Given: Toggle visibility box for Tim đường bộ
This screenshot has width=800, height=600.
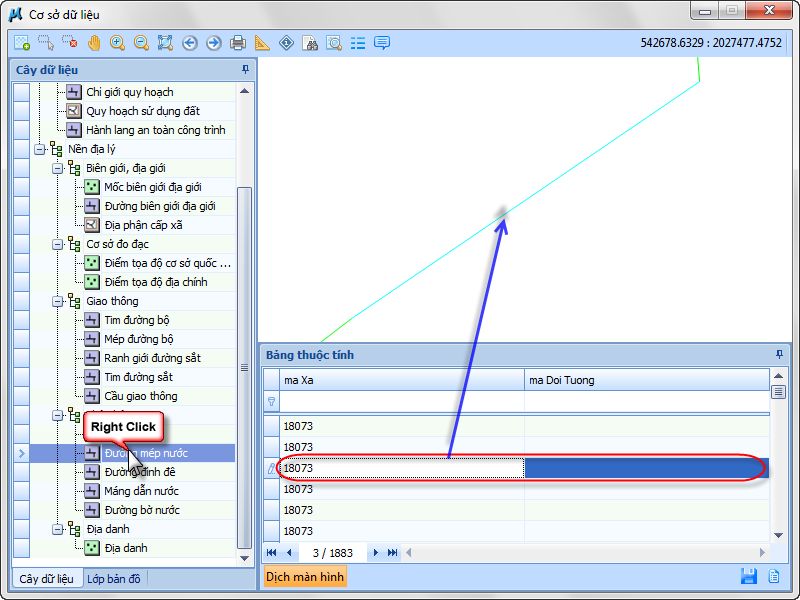Looking at the screenshot, I should [21, 320].
